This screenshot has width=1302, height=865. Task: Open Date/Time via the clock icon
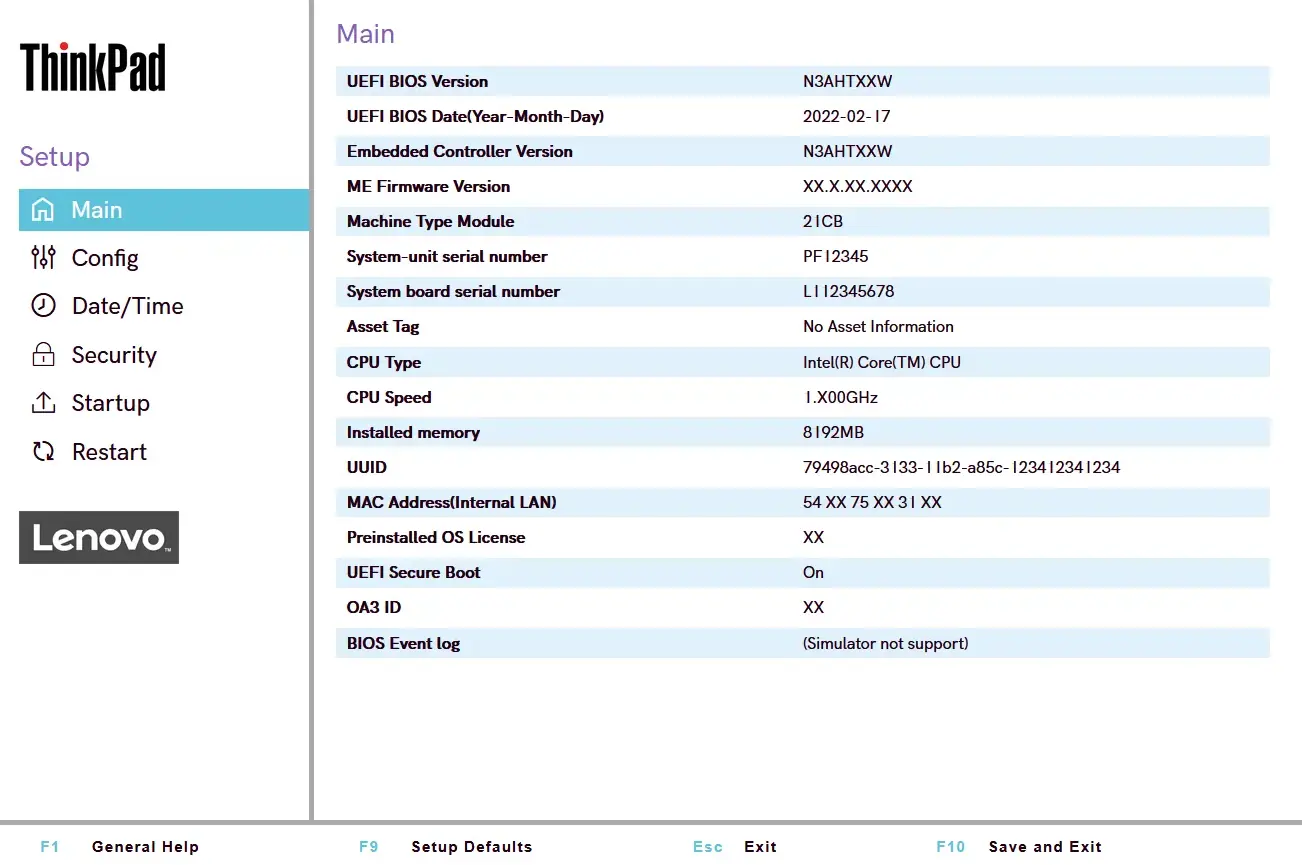point(44,306)
